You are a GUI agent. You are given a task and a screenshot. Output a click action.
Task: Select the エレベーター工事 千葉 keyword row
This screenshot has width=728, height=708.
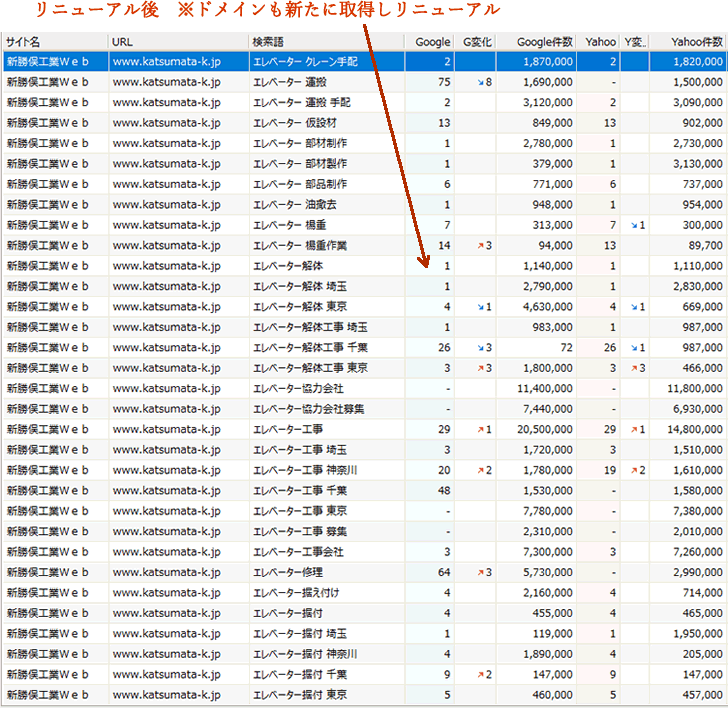pyautogui.click(x=300, y=491)
